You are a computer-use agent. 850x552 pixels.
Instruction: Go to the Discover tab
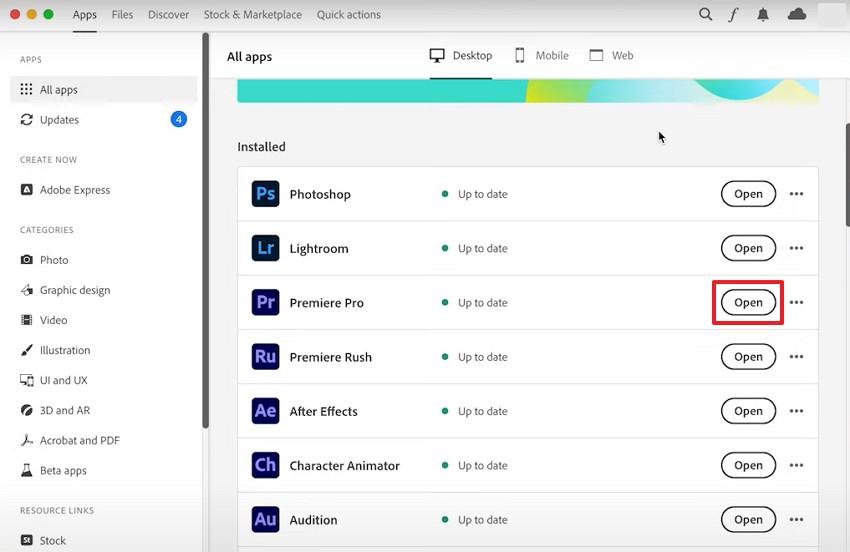169,15
